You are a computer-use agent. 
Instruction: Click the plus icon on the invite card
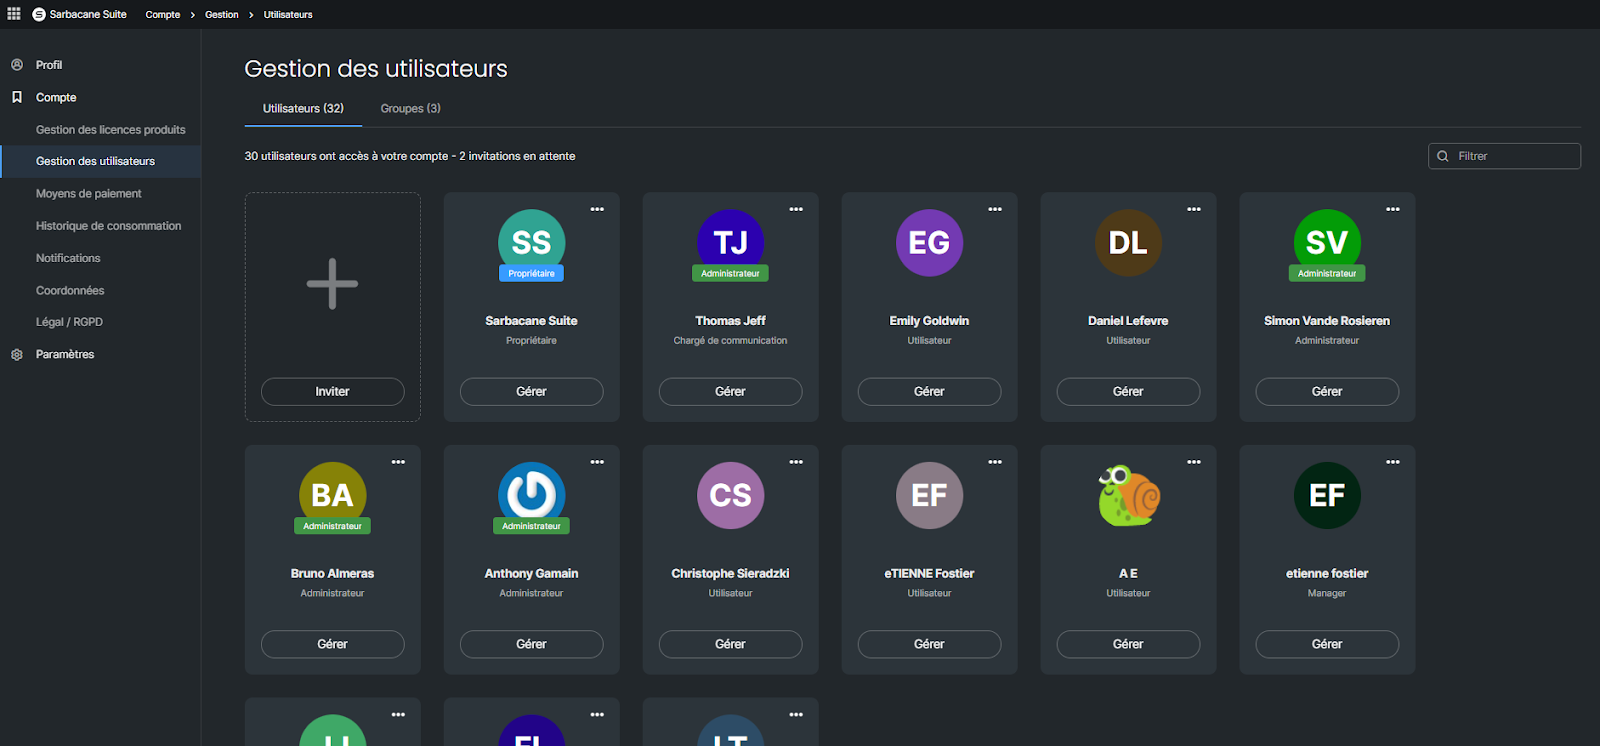pos(332,284)
